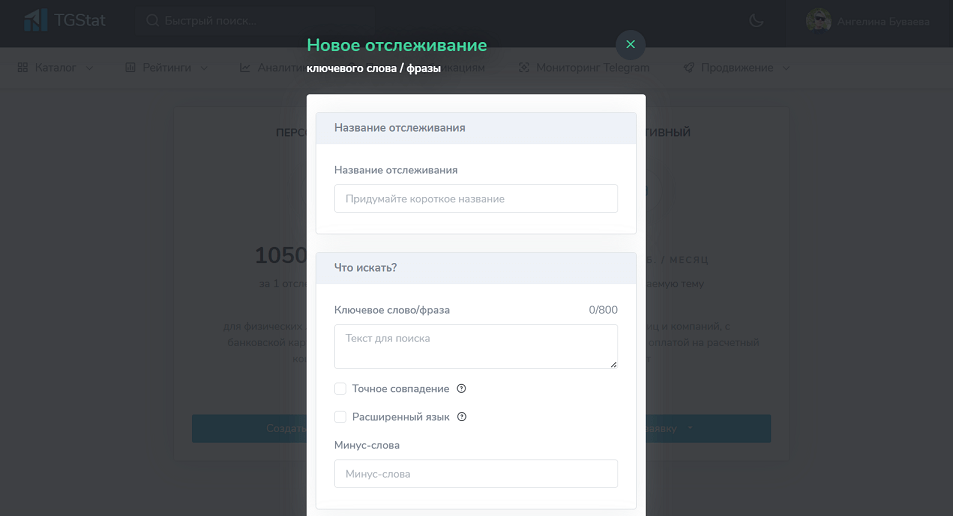Click the TGStat logo icon
The height and width of the screenshot is (516, 953).
(36, 20)
